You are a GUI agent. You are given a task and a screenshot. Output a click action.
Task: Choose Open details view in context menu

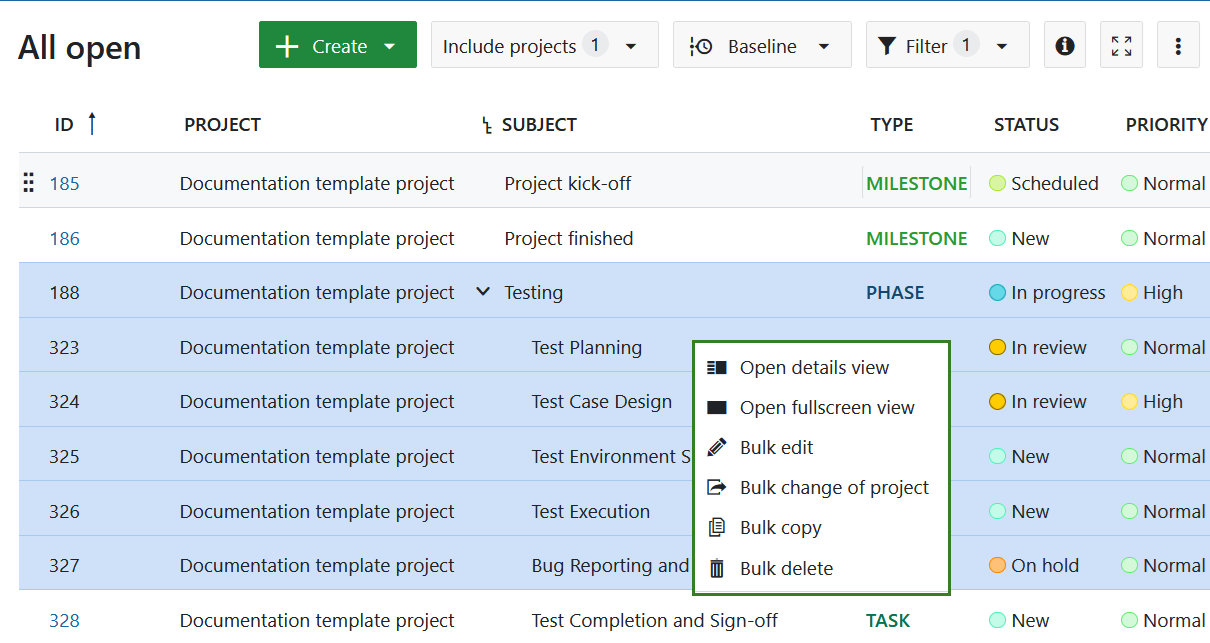click(815, 367)
